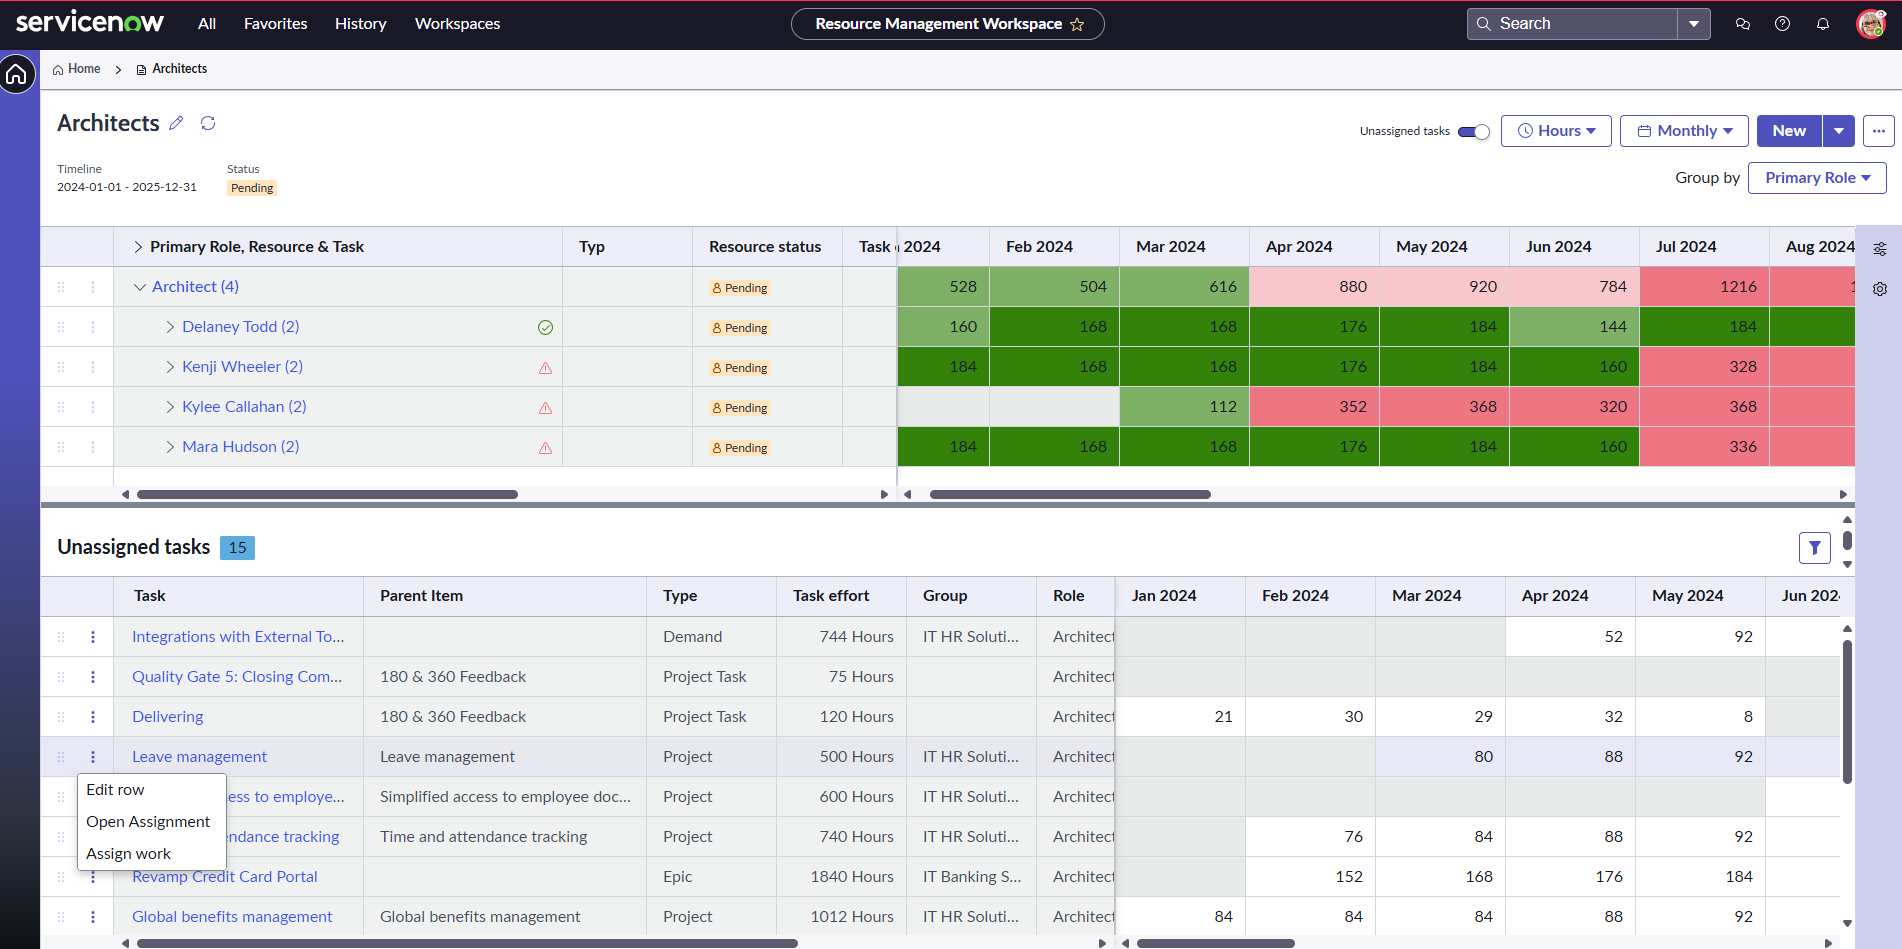Viewport: 1902px width, 949px height.
Task: Click the New button
Action: (1789, 131)
